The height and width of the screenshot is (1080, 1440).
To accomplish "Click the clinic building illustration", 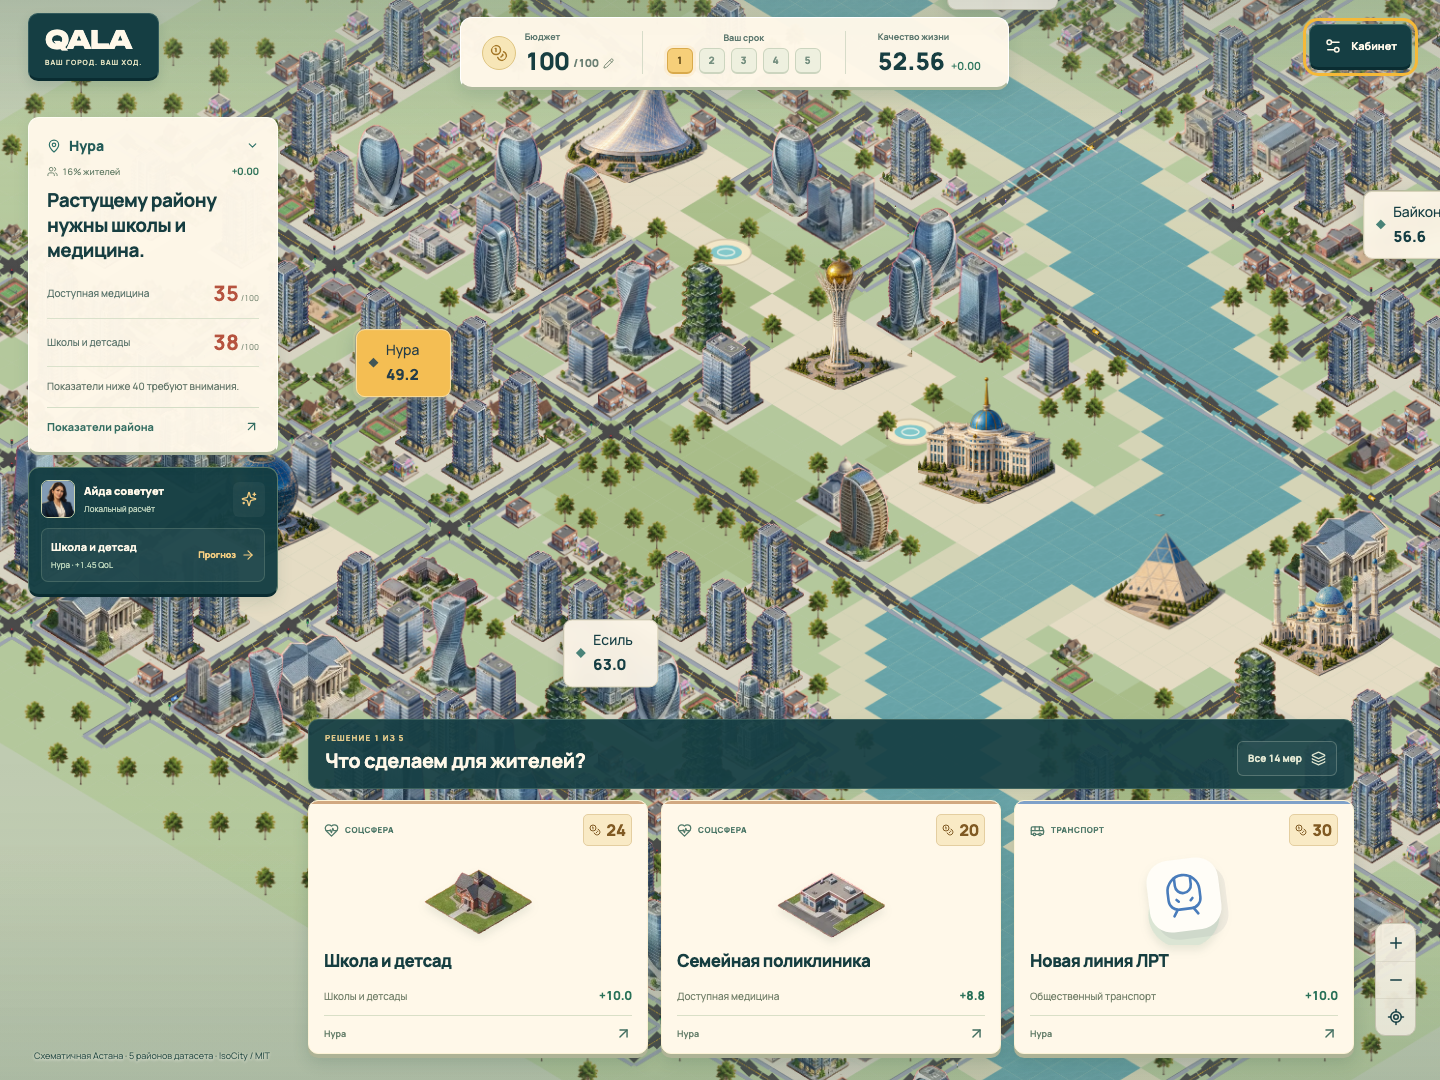I will (831, 902).
